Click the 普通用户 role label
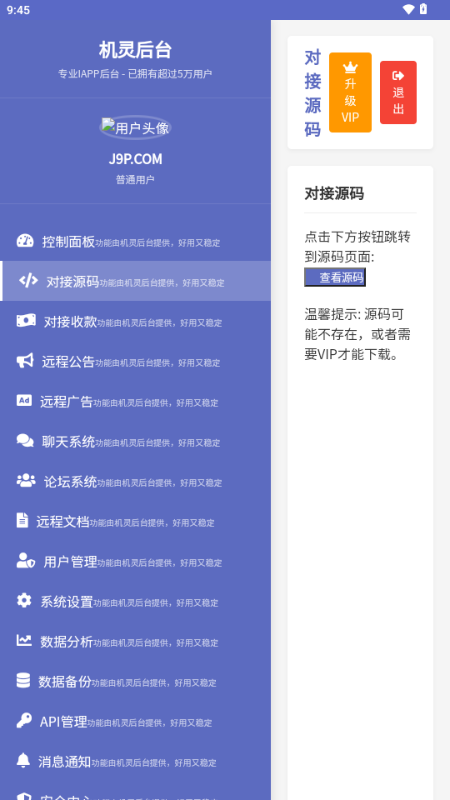This screenshot has height=800, width=450. point(135,180)
